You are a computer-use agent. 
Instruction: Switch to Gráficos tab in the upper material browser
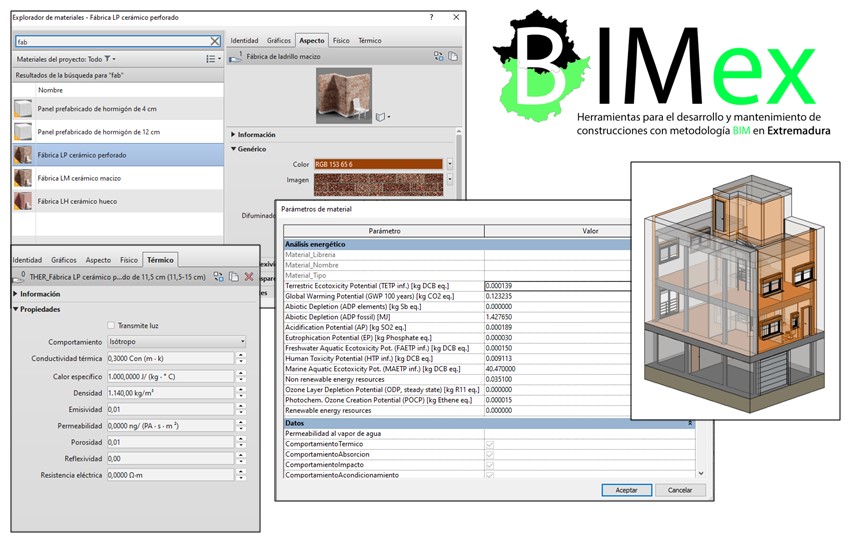[x=279, y=40]
